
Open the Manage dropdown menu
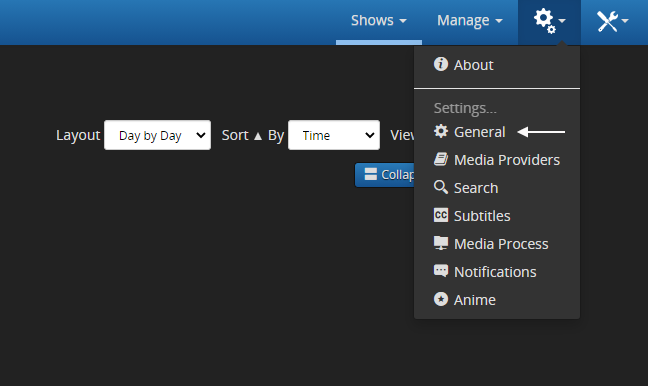click(470, 21)
